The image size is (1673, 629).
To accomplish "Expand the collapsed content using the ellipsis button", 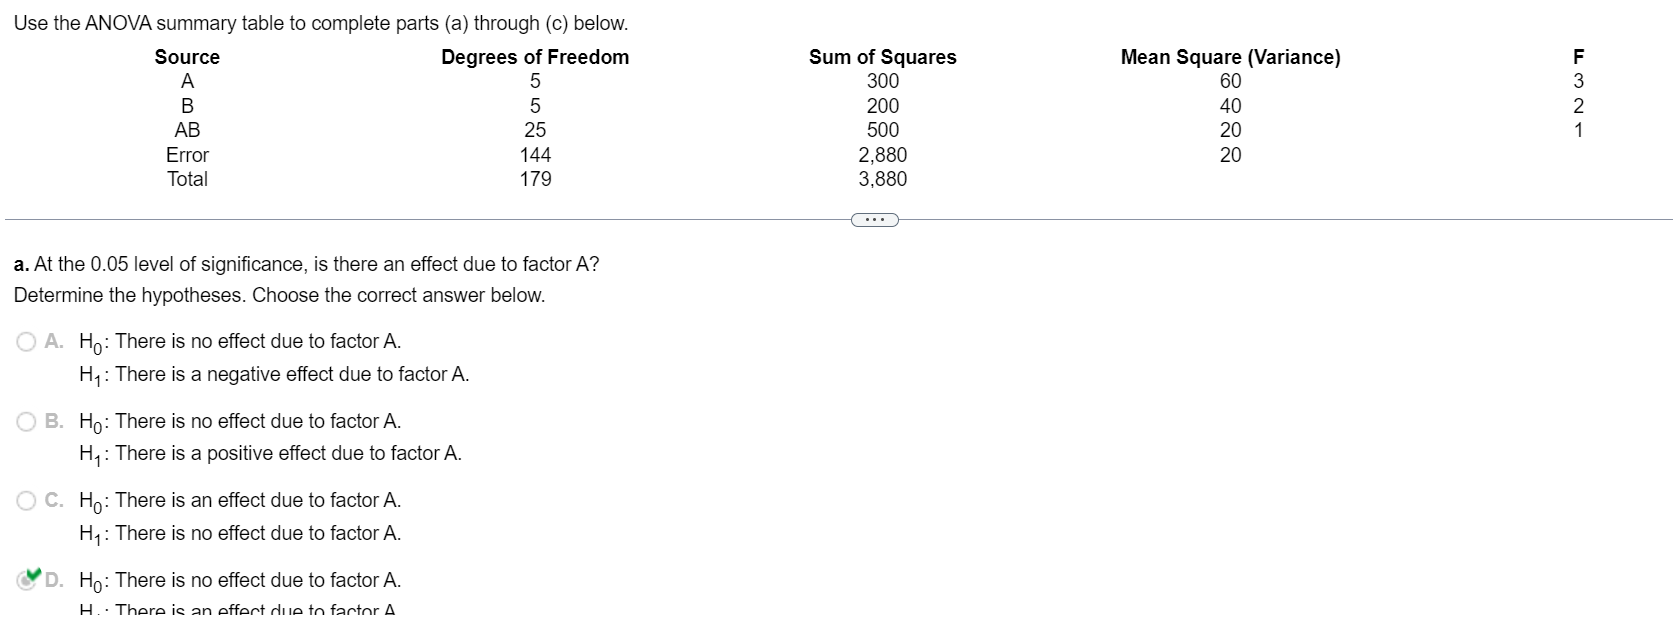I will (875, 219).
